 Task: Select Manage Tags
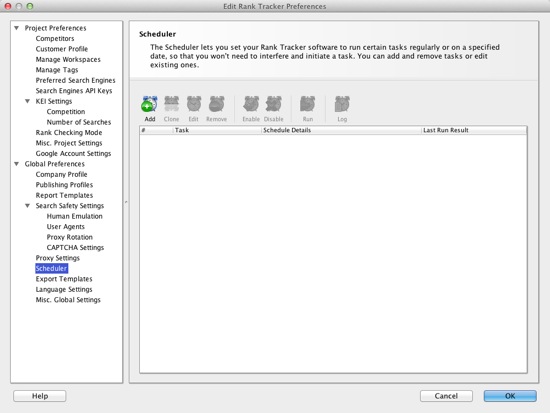(57, 70)
